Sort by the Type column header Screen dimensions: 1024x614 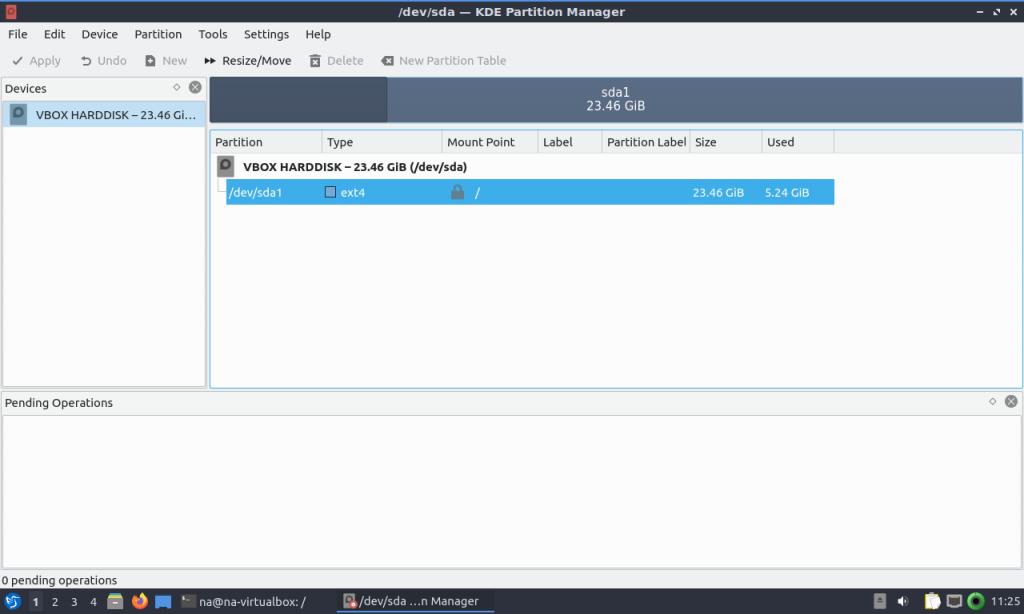coord(380,142)
